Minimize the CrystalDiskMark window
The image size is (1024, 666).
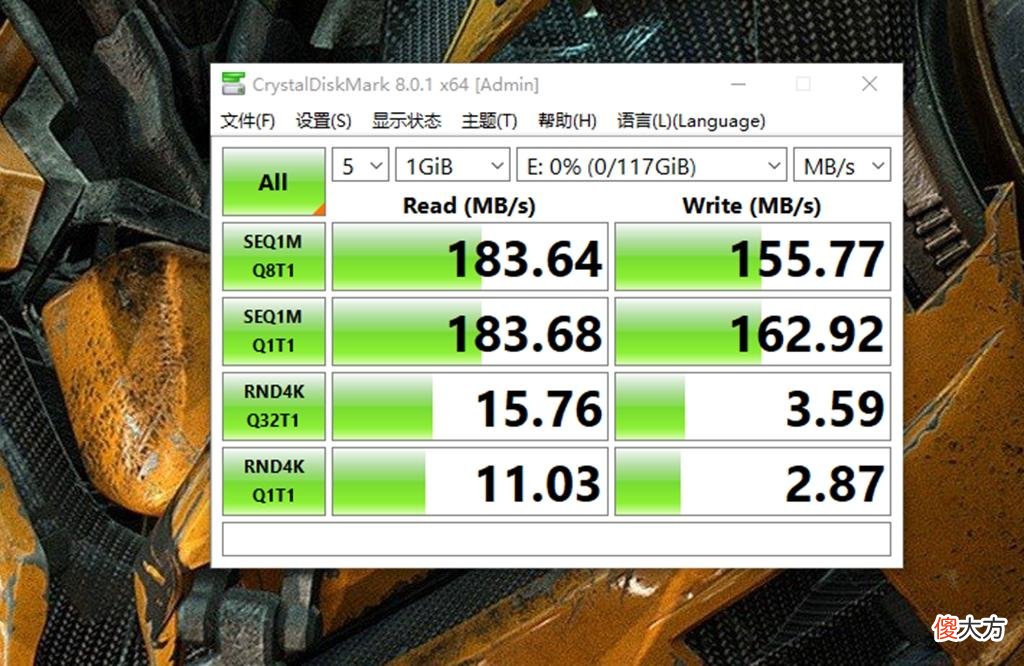click(x=738, y=84)
